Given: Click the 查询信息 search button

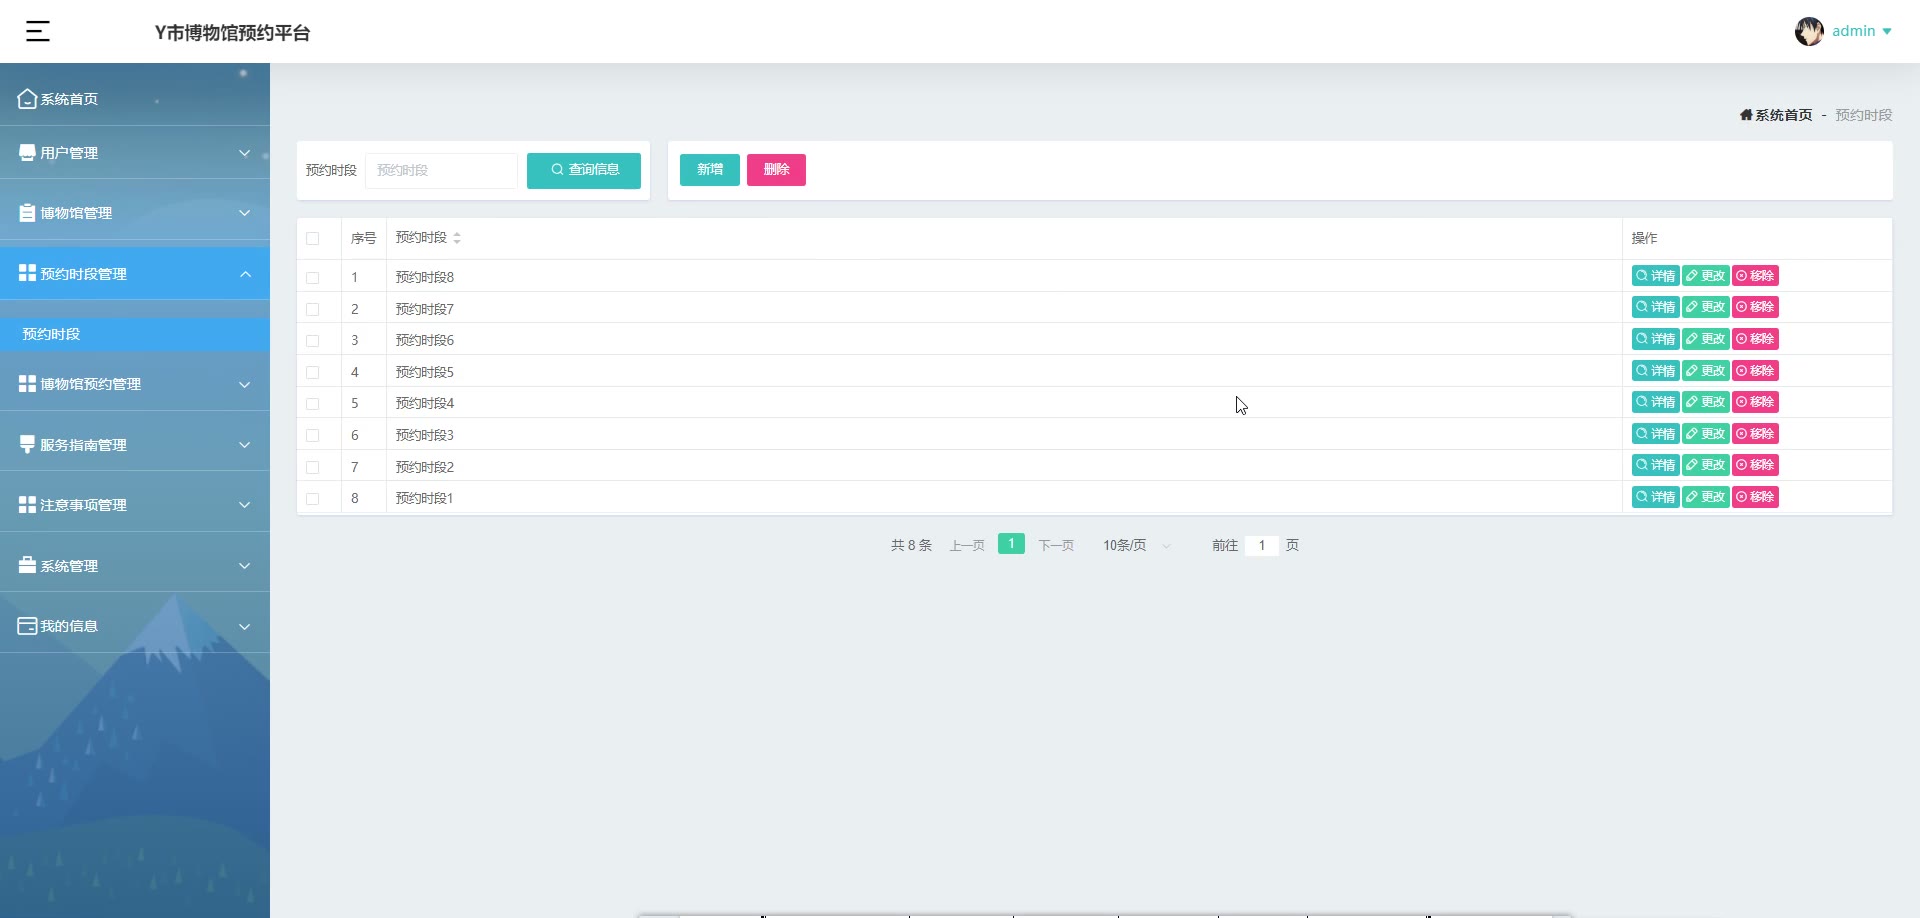Looking at the screenshot, I should point(584,170).
